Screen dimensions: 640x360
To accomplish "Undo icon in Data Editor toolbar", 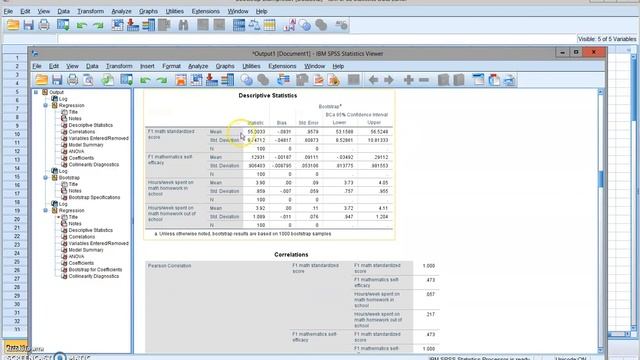I will pyautogui.click(x=82, y=26).
